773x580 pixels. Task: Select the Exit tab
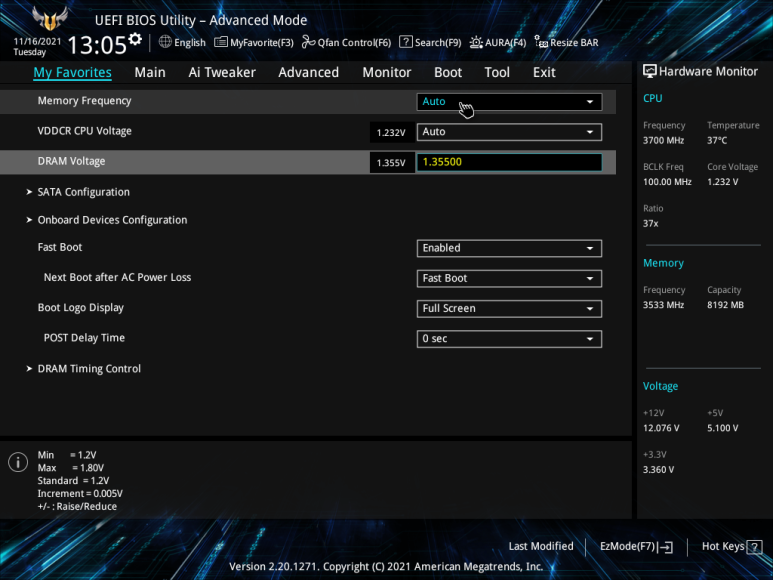click(x=544, y=72)
